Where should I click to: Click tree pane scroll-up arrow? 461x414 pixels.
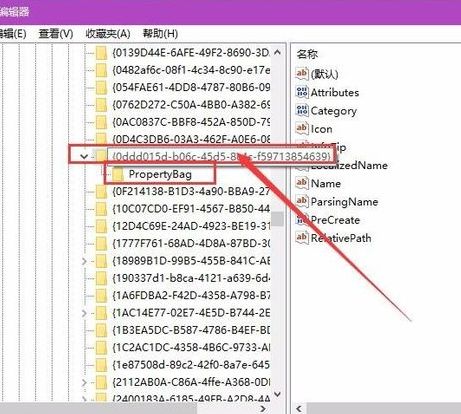point(277,52)
